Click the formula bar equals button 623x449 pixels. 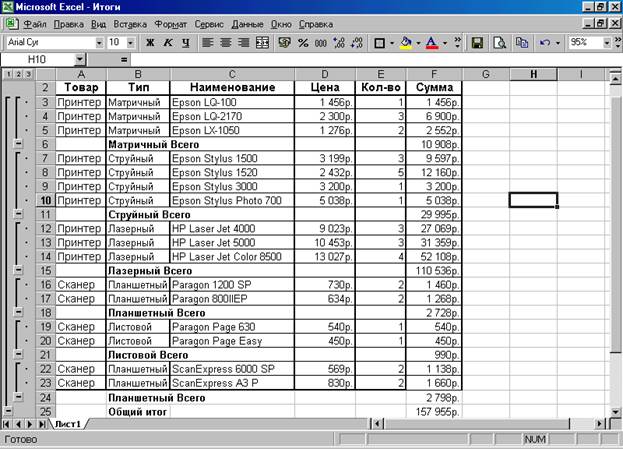click(124, 60)
